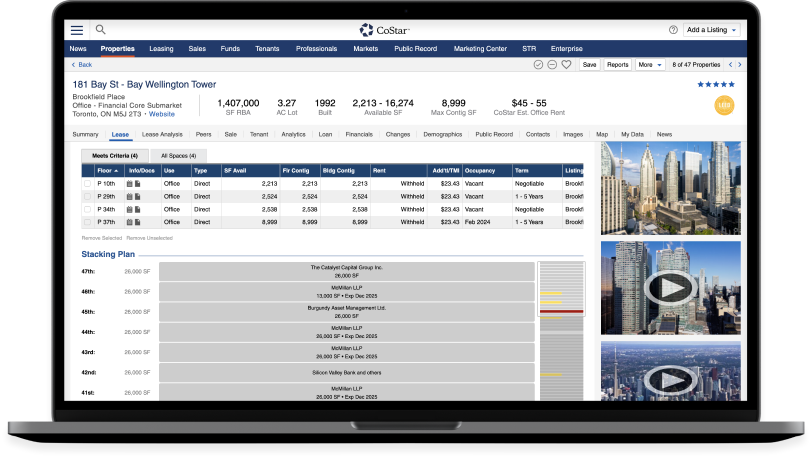Screen dimensions: 812x458
Task: Click the Reports button
Action: [618, 65]
